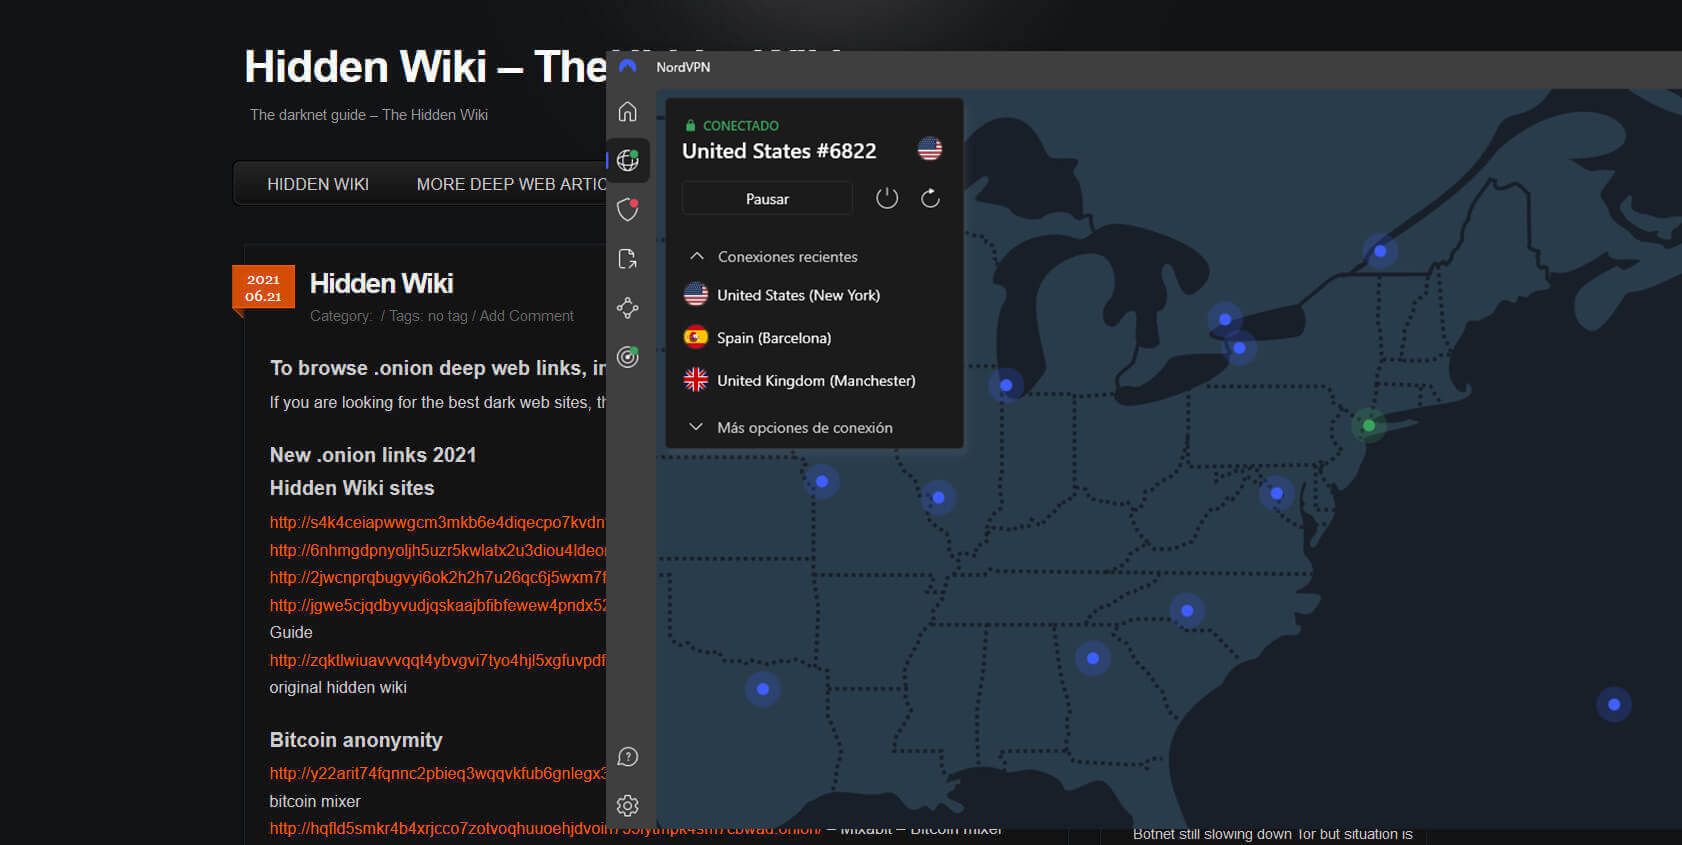Click the Hidden Wiki post title
This screenshot has height=845, width=1682.
pyautogui.click(x=382, y=284)
